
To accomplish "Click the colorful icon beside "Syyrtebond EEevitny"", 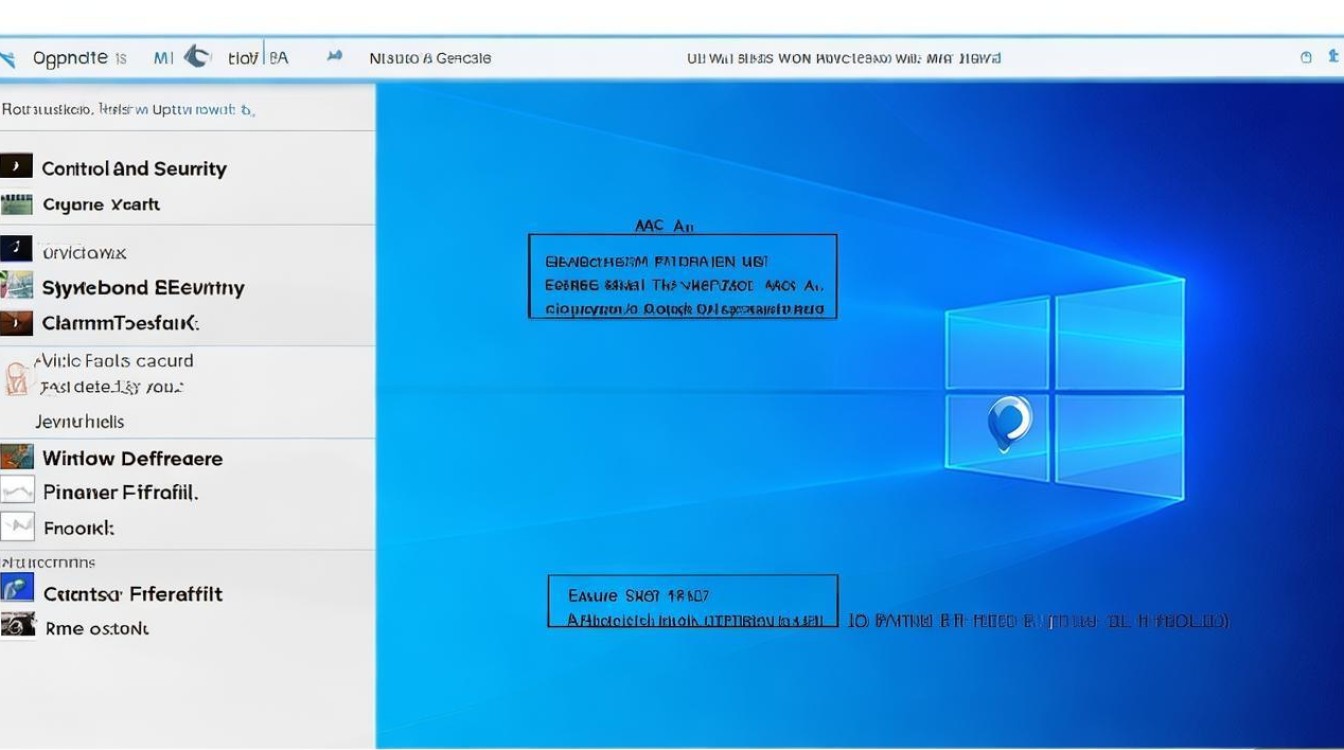I will 16,286.
